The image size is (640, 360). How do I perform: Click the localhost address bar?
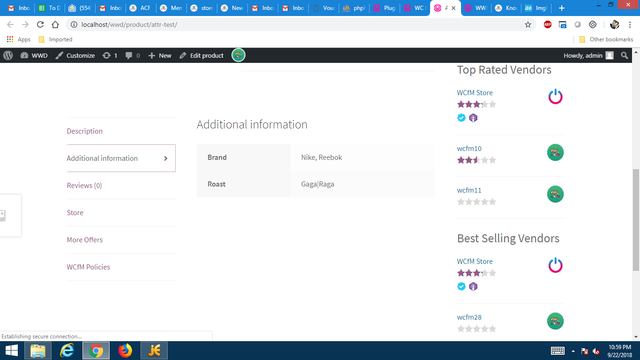(300, 24)
